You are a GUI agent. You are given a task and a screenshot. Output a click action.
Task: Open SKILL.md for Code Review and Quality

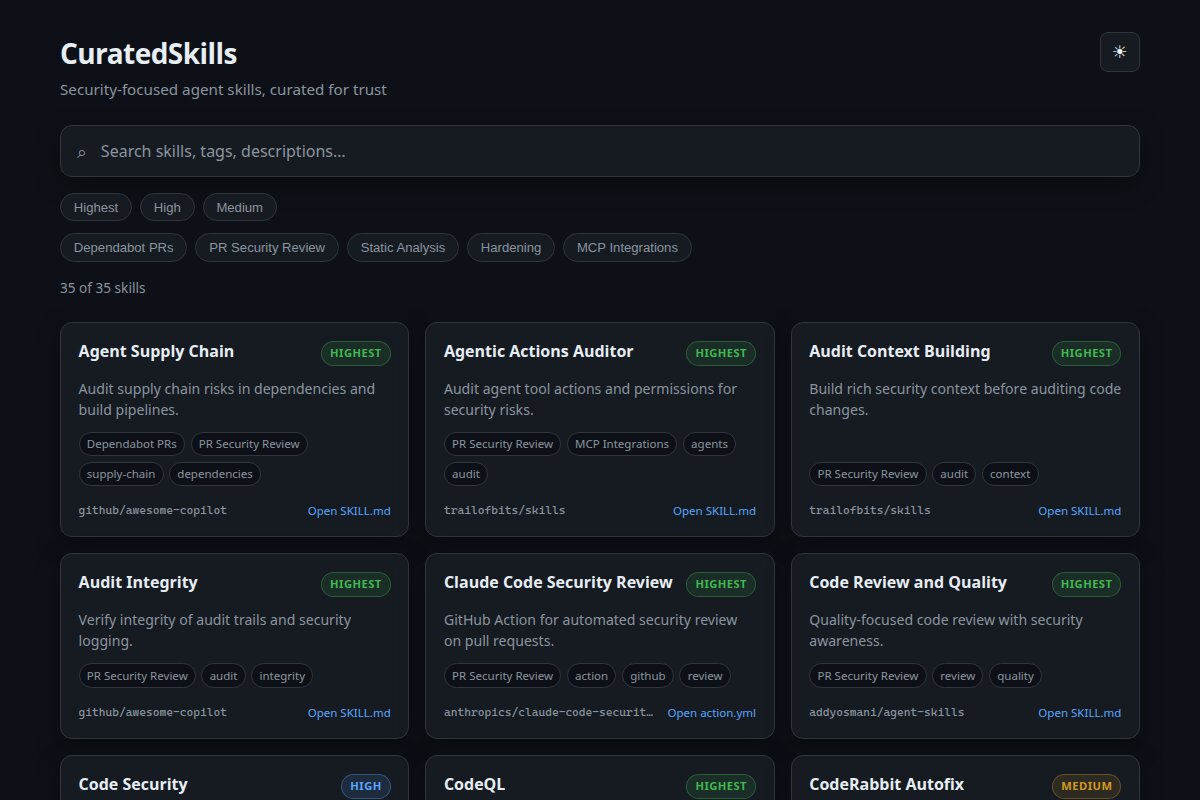pyautogui.click(x=1079, y=713)
